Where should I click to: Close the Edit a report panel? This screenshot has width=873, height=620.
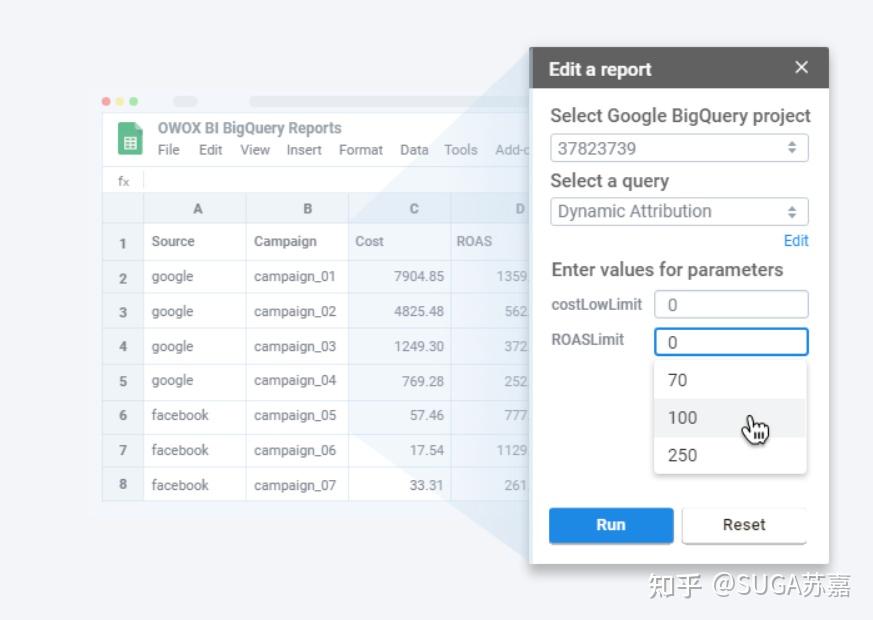801,67
